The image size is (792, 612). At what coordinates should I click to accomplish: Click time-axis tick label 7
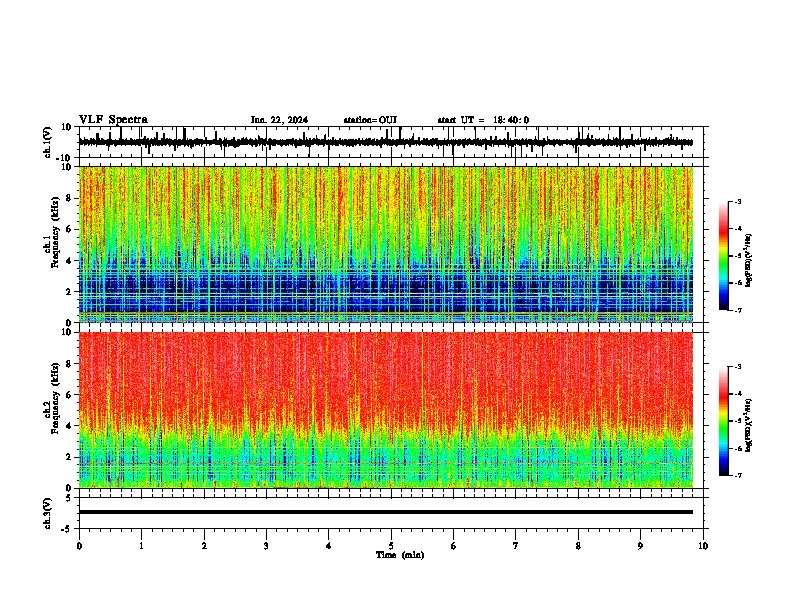[516, 546]
